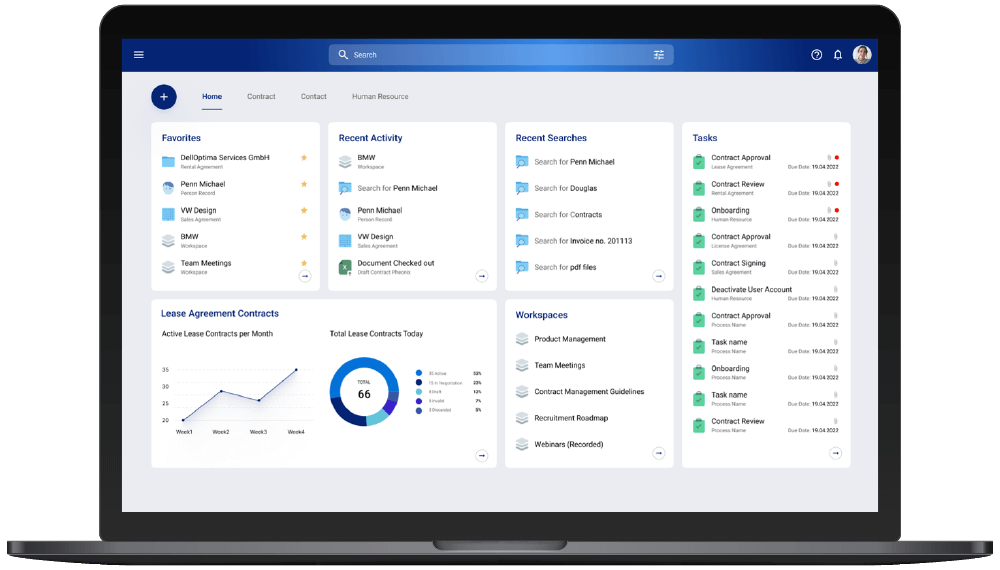Toggle star for Penn Michael favorite

click(304, 184)
